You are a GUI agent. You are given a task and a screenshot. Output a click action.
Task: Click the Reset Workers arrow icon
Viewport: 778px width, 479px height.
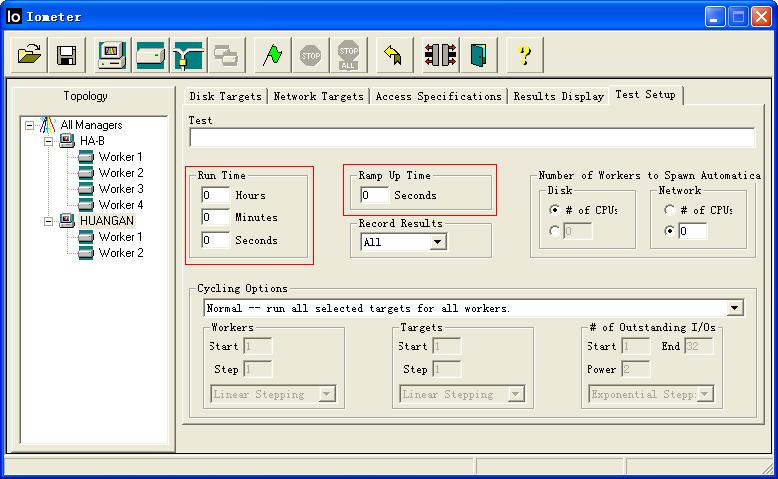point(393,55)
